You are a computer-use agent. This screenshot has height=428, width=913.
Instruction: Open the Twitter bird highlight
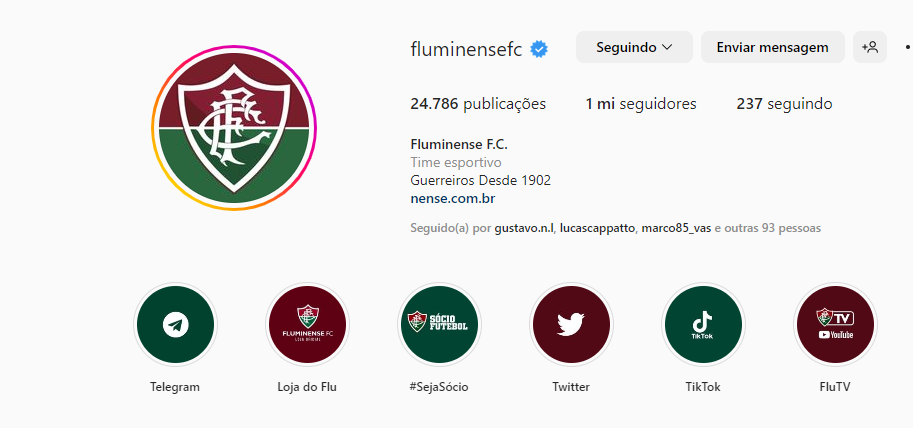pyautogui.click(x=571, y=324)
